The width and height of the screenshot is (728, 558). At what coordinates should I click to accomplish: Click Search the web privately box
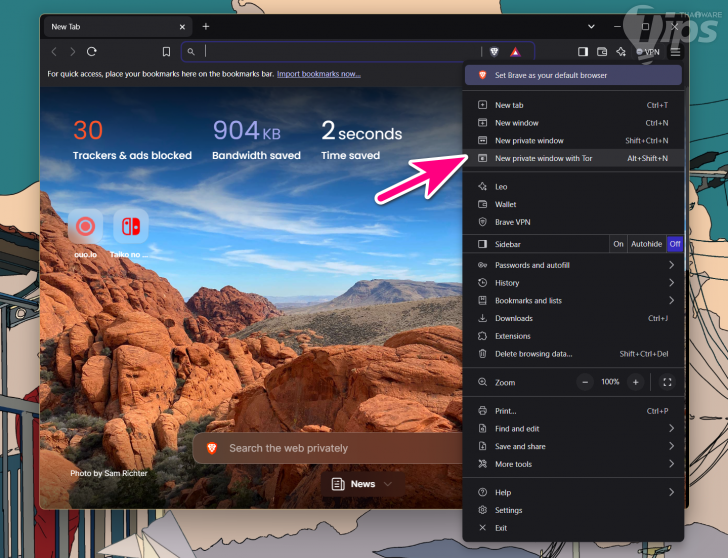point(328,448)
